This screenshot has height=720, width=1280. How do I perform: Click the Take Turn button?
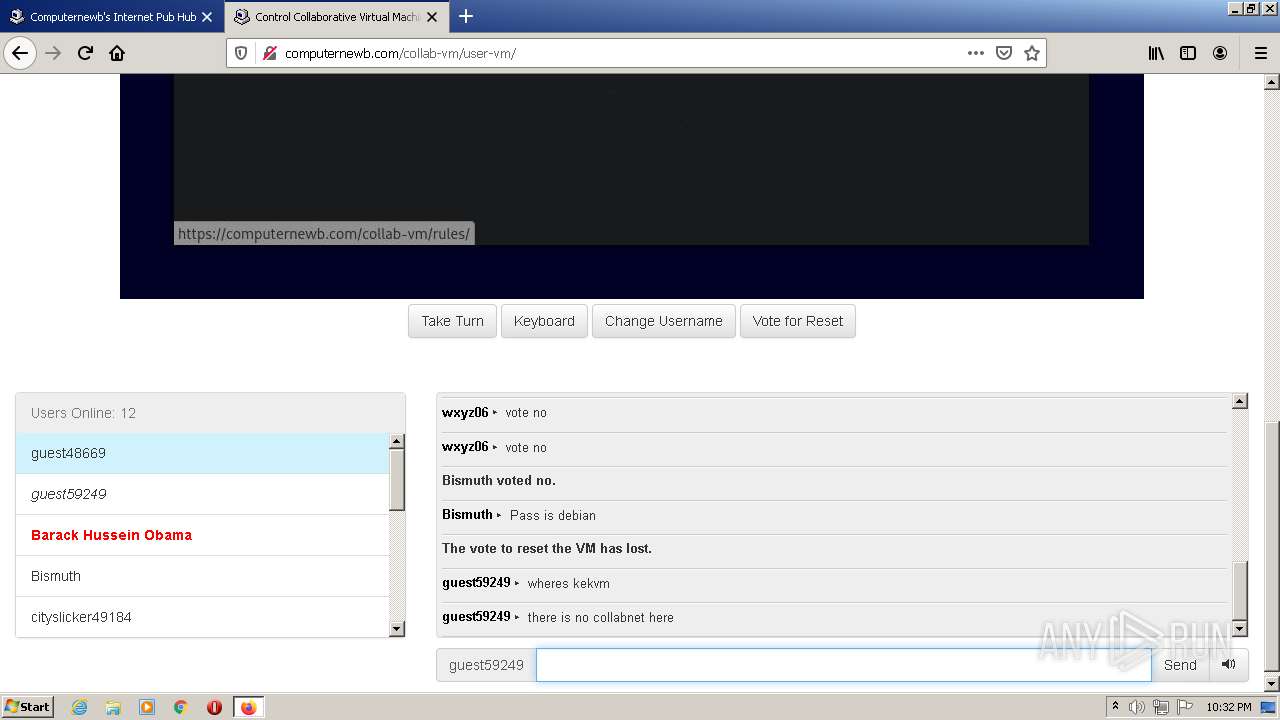point(452,321)
